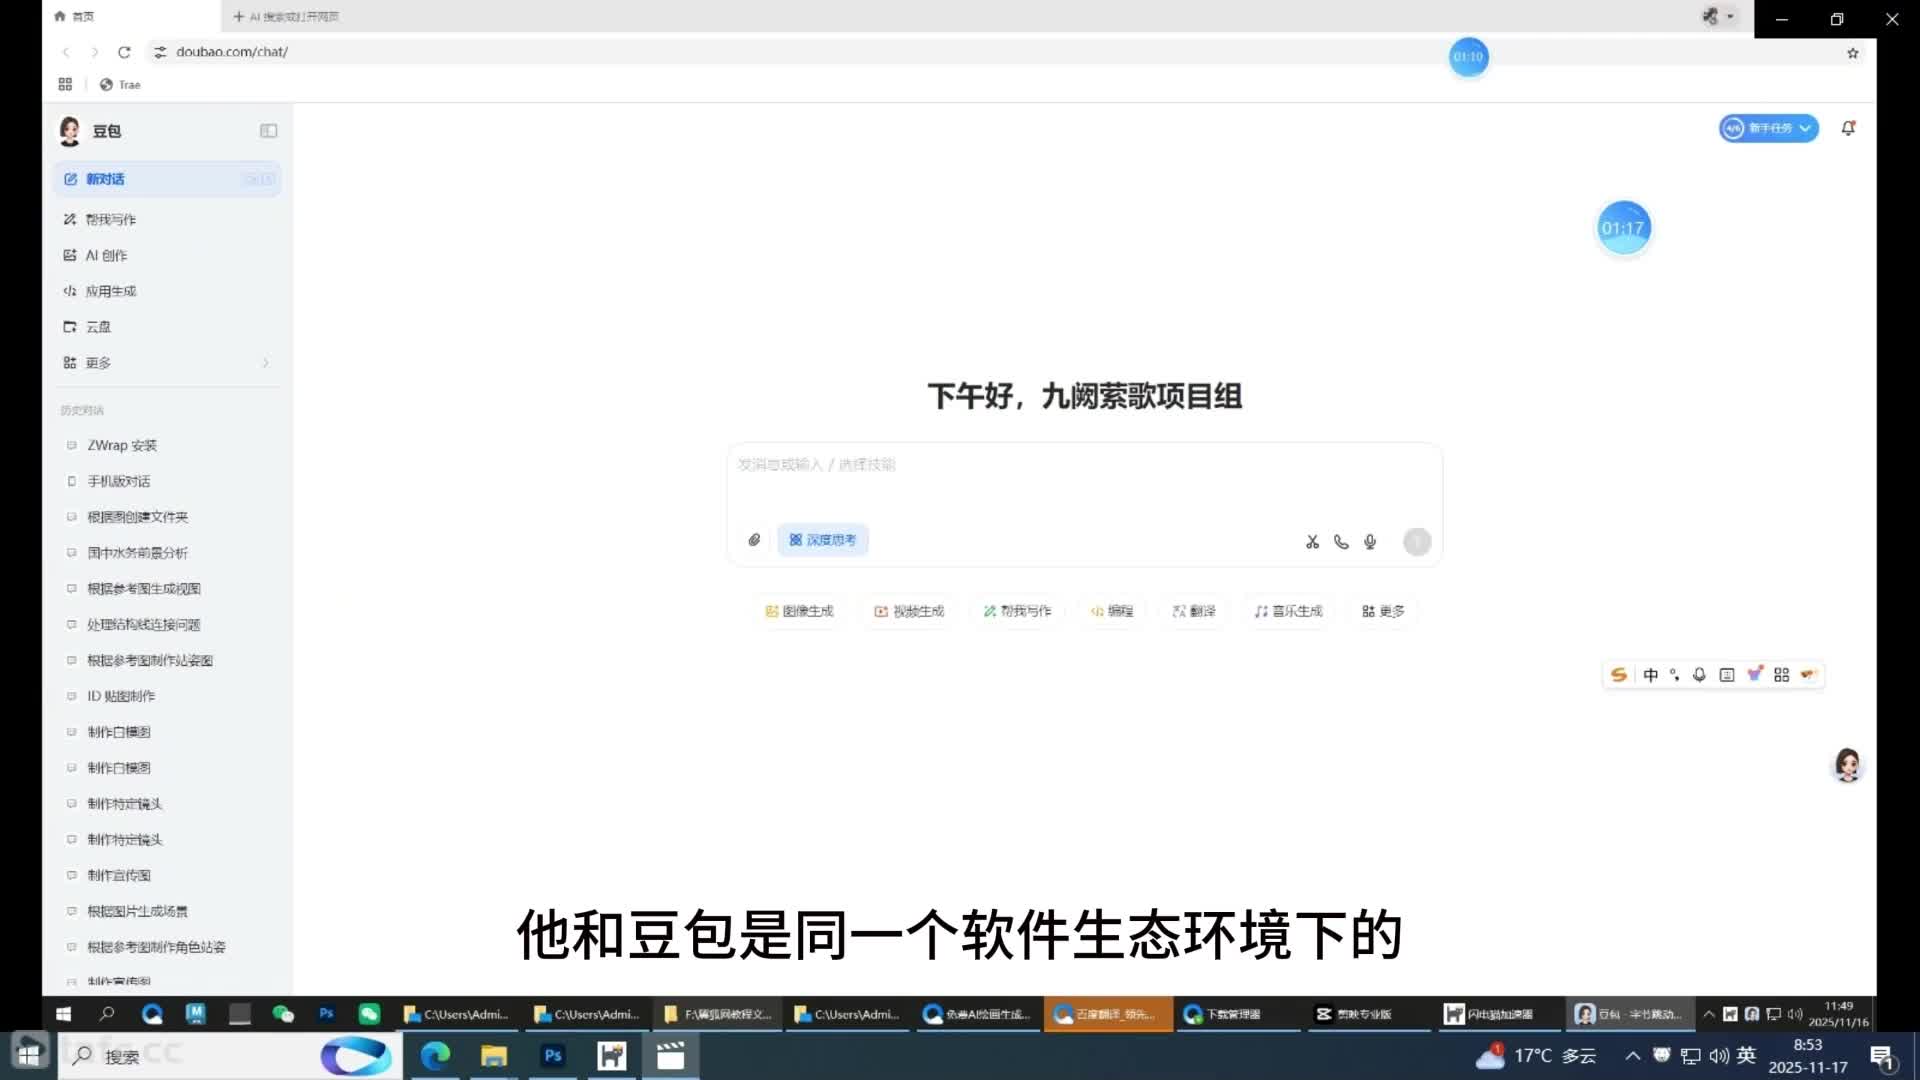The width and height of the screenshot is (1920, 1080).
Task: Bookmark the page with the star icon
Action: [x=1852, y=53]
